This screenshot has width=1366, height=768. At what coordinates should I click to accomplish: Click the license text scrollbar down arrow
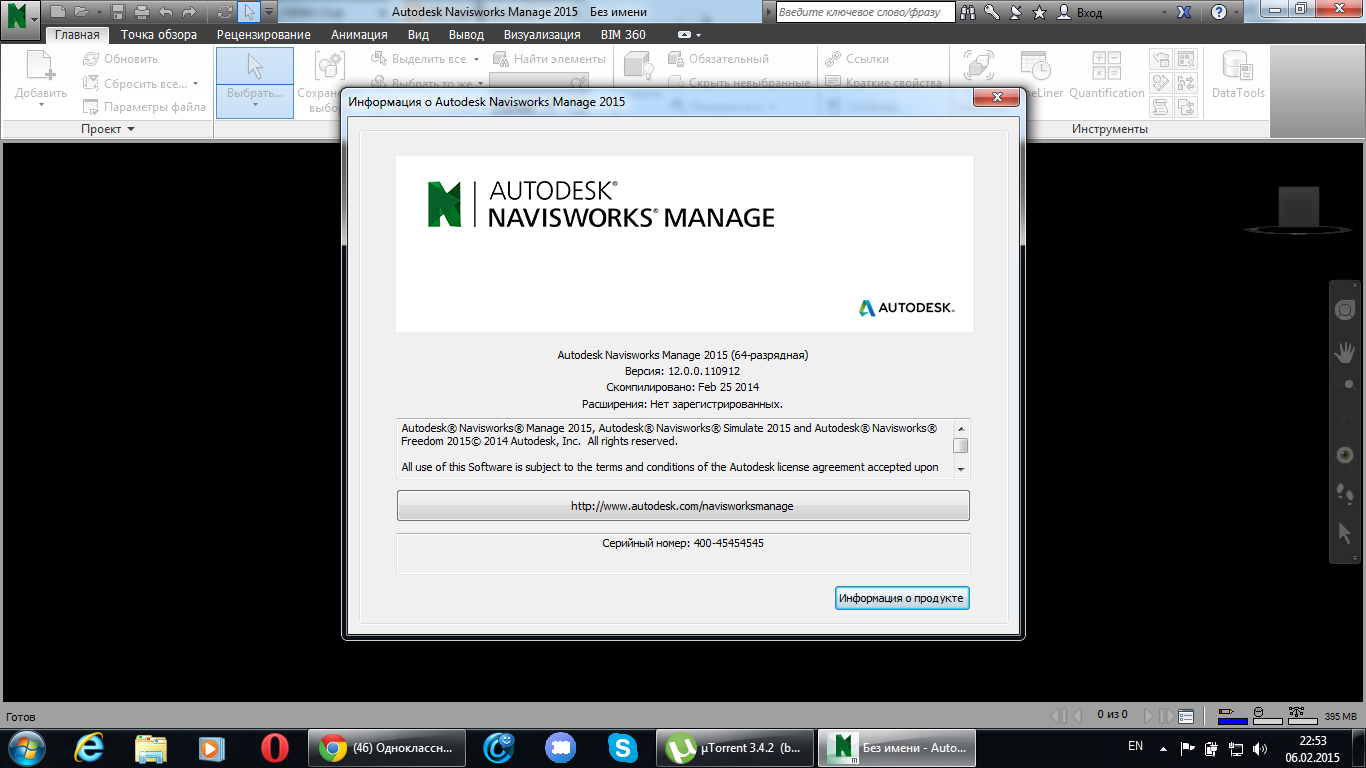point(960,469)
